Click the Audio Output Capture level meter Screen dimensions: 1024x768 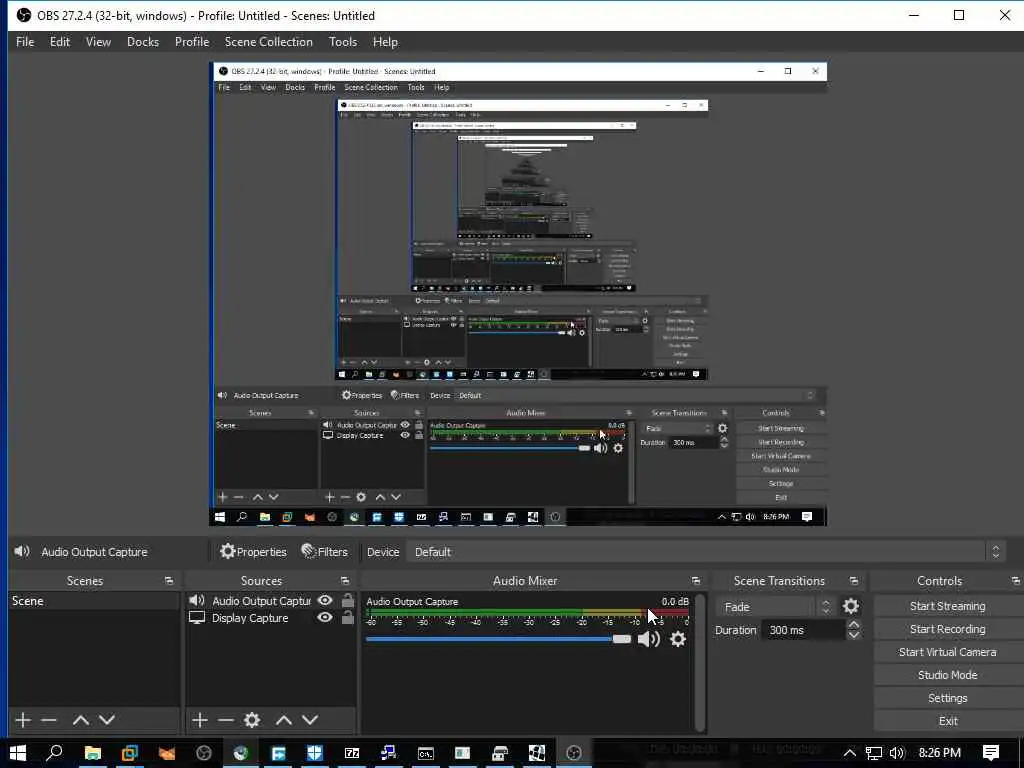click(x=527, y=613)
